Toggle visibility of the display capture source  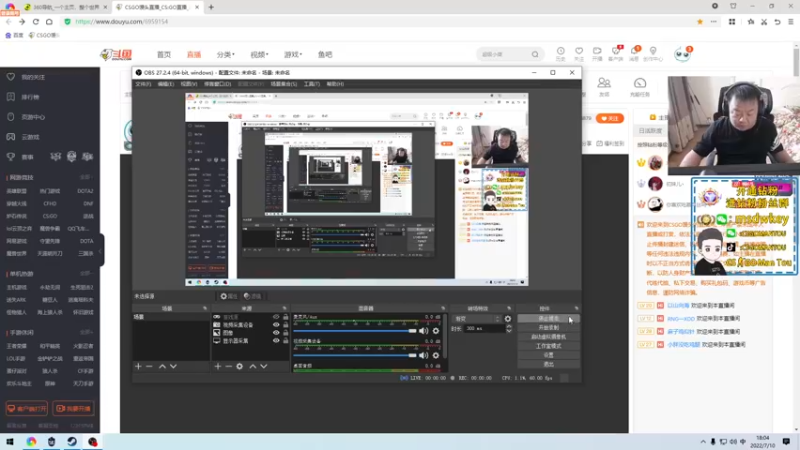coord(276,340)
